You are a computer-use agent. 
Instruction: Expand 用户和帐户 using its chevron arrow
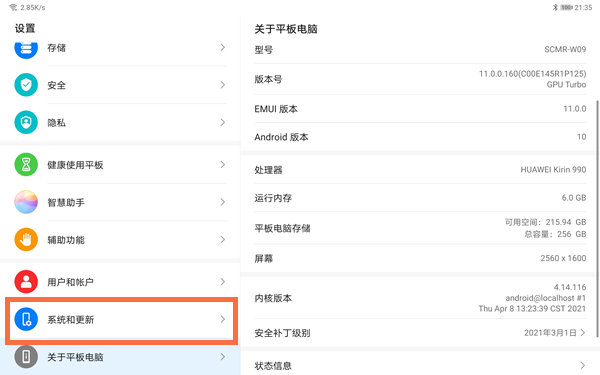pos(223,282)
